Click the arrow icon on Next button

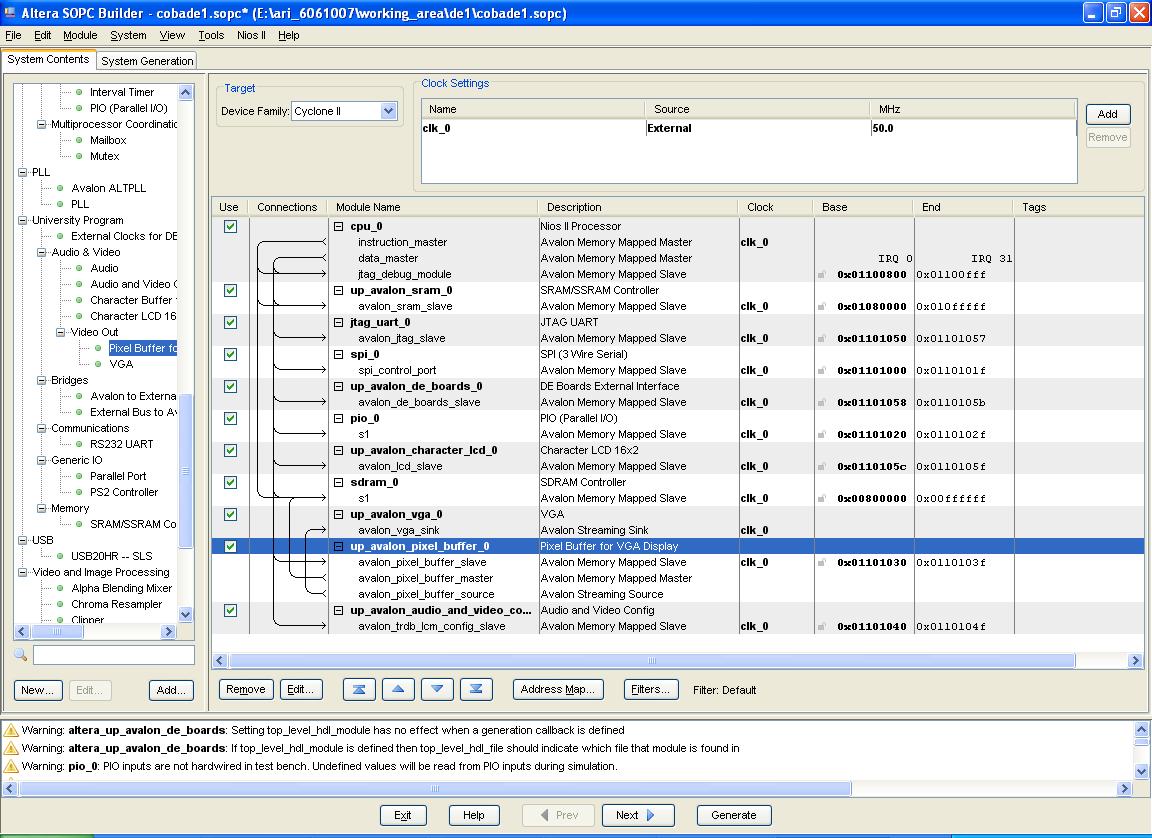pos(650,815)
